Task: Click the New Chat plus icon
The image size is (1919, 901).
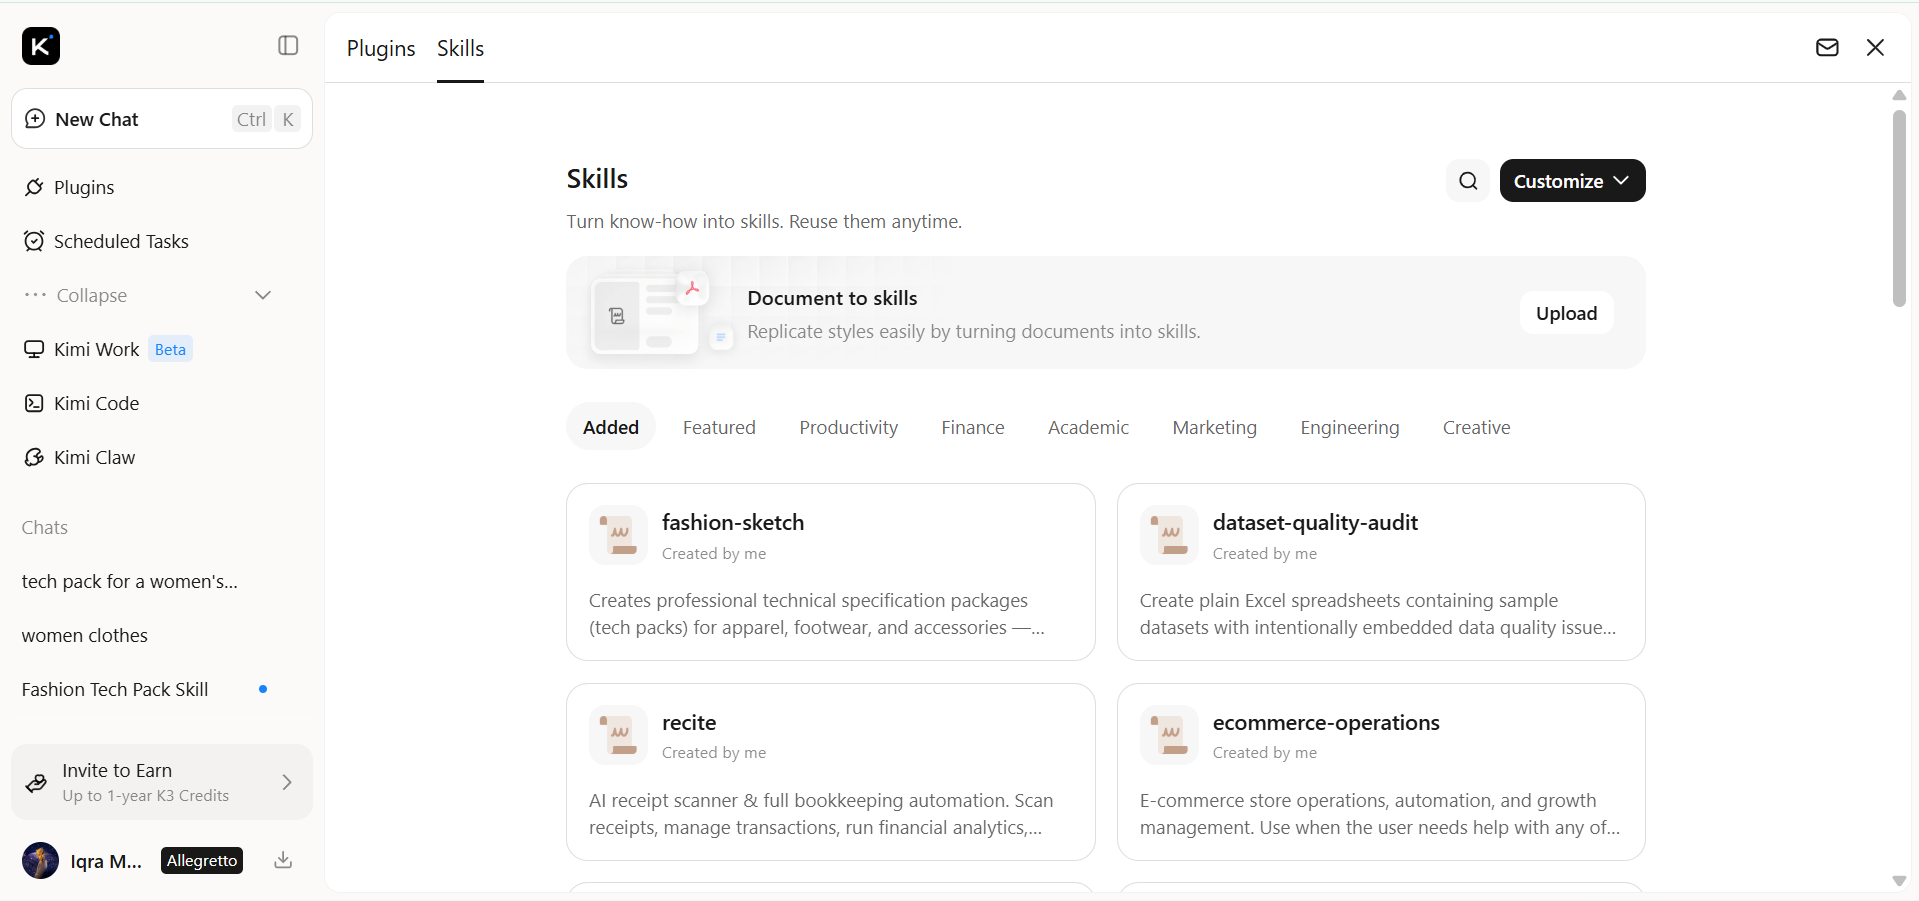Action: (35, 119)
